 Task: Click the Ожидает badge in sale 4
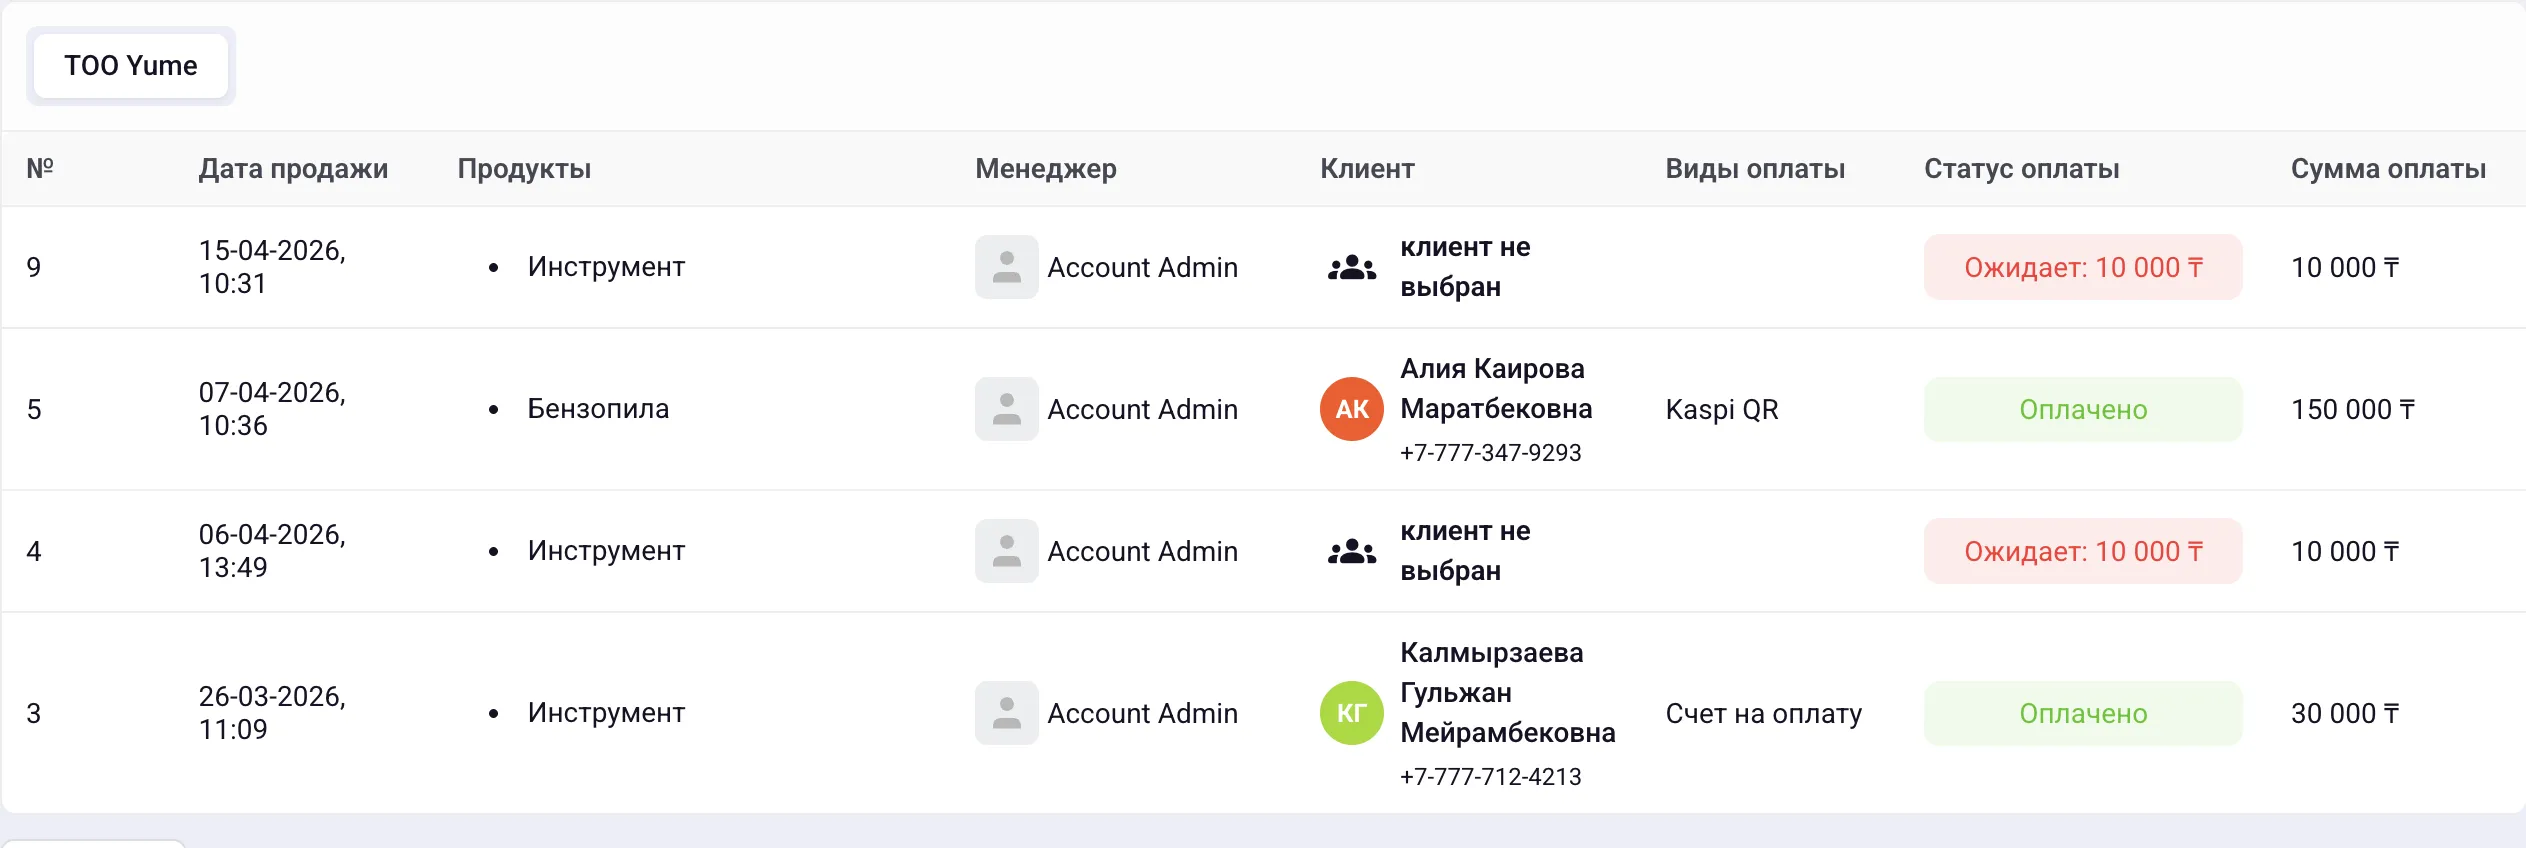click(x=2083, y=551)
